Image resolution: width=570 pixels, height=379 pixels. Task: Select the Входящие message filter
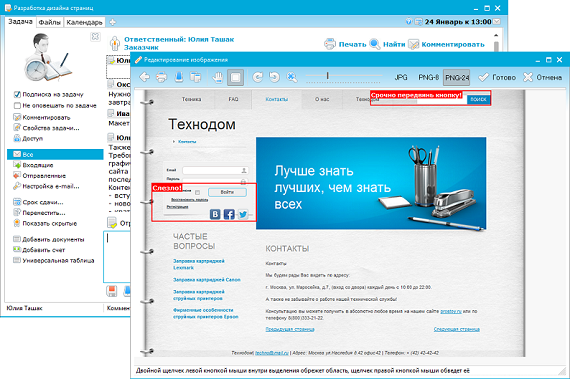coord(33,165)
